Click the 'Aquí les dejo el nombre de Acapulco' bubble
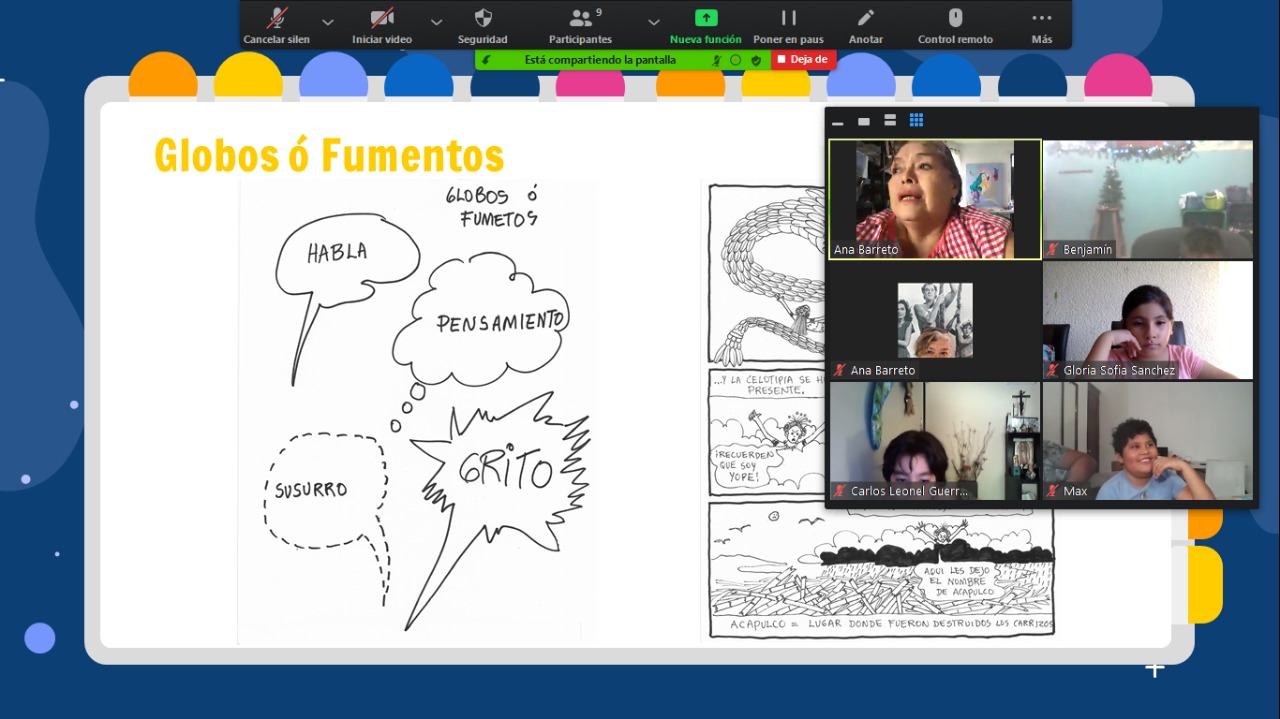 [x=956, y=580]
